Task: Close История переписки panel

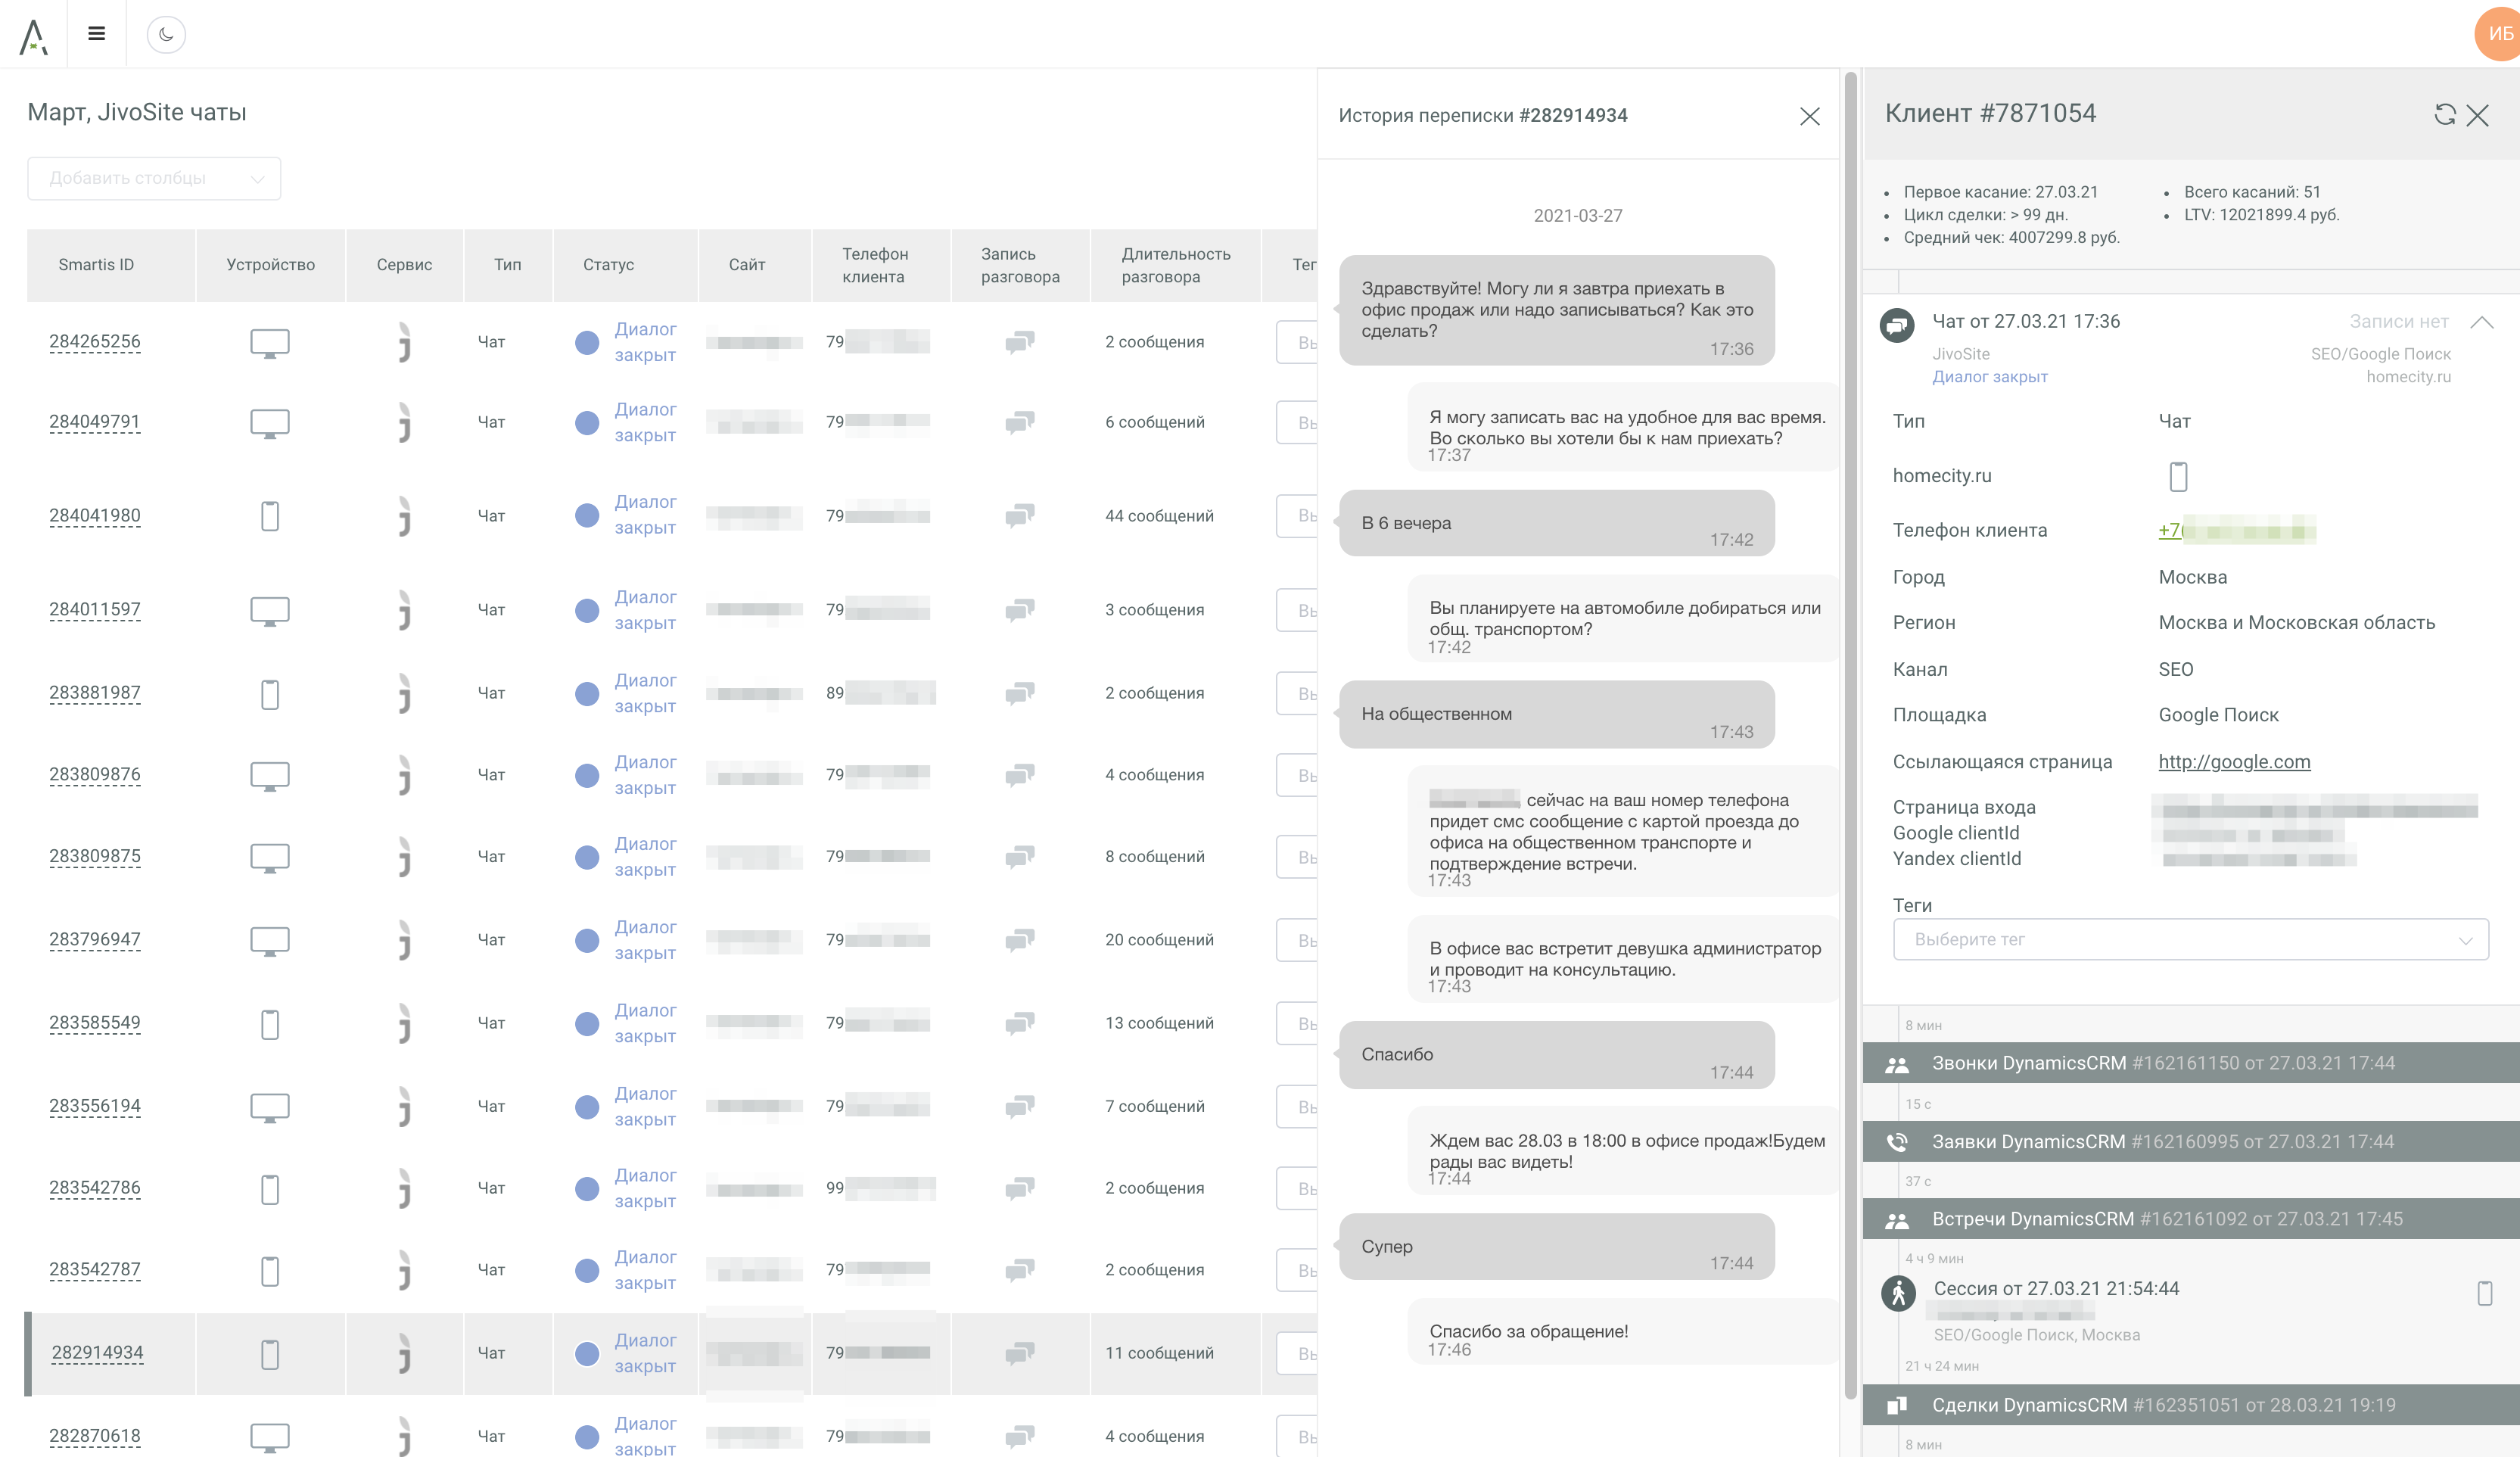Action: pyautogui.click(x=1809, y=116)
